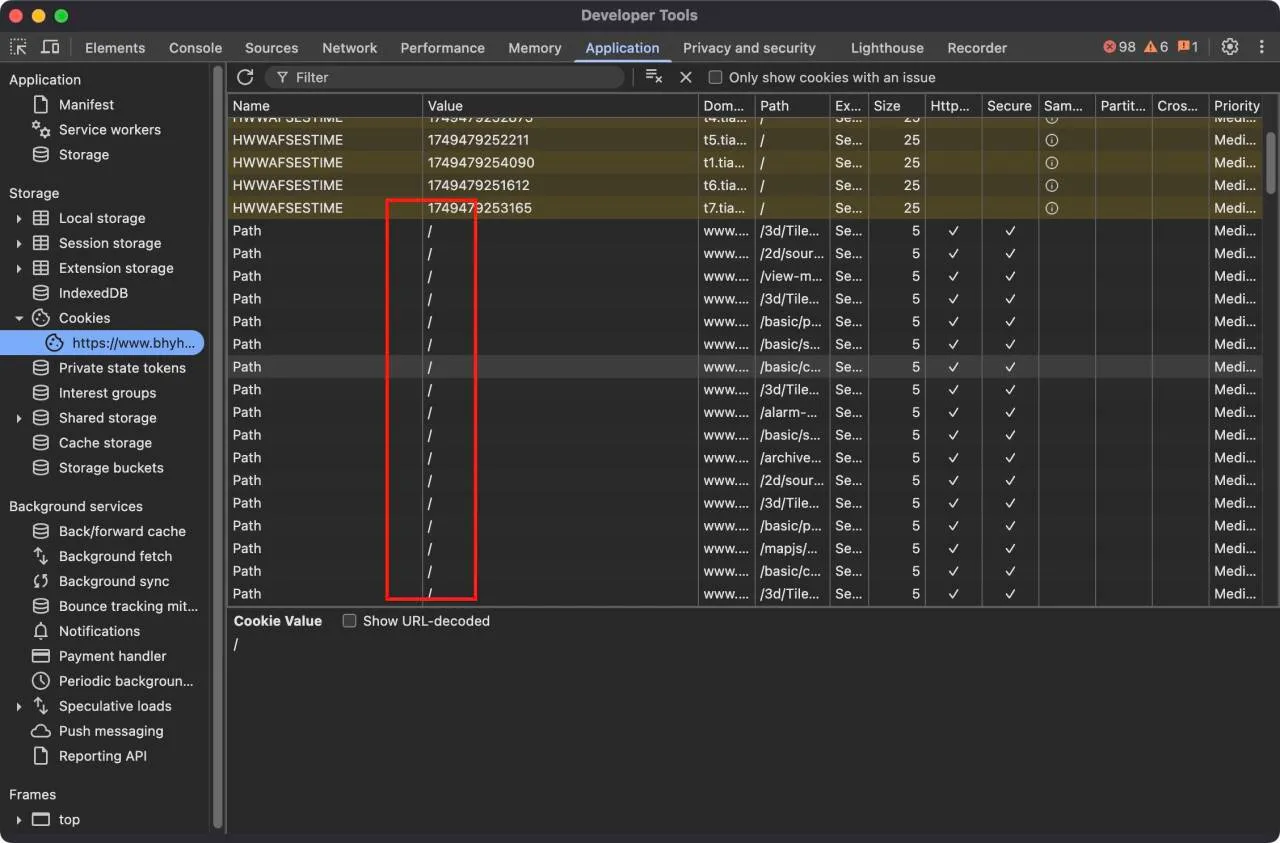
Task: Open the more options kebab menu
Action: click(1262, 47)
